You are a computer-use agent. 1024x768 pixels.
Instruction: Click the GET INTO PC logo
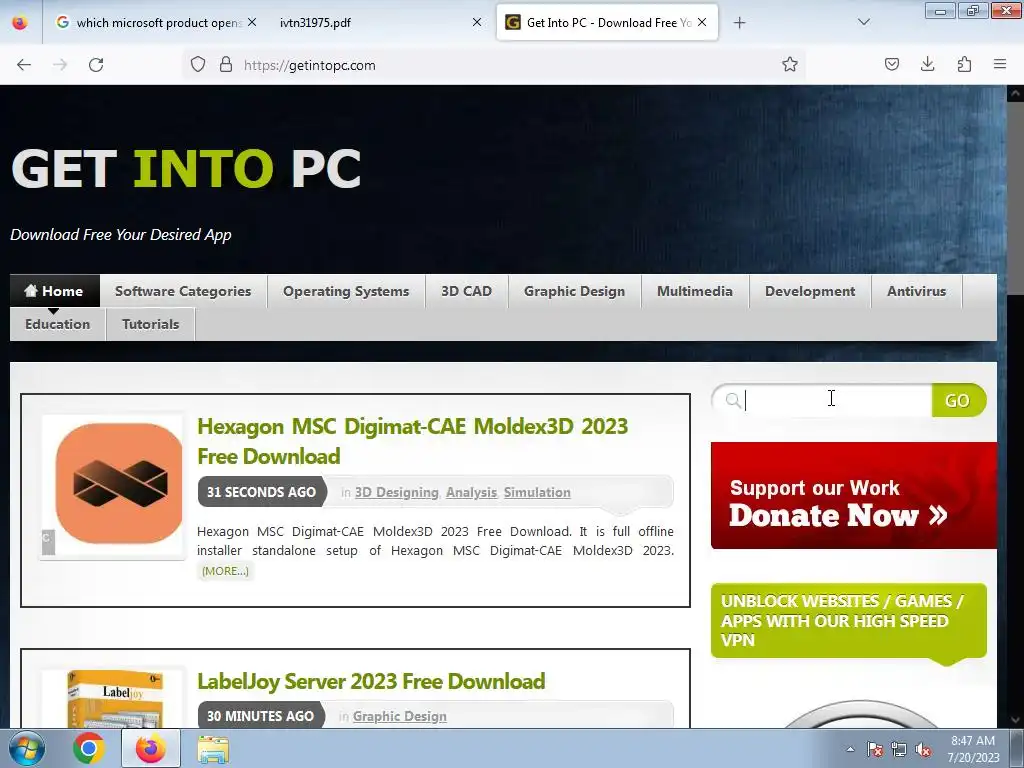[x=186, y=168]
